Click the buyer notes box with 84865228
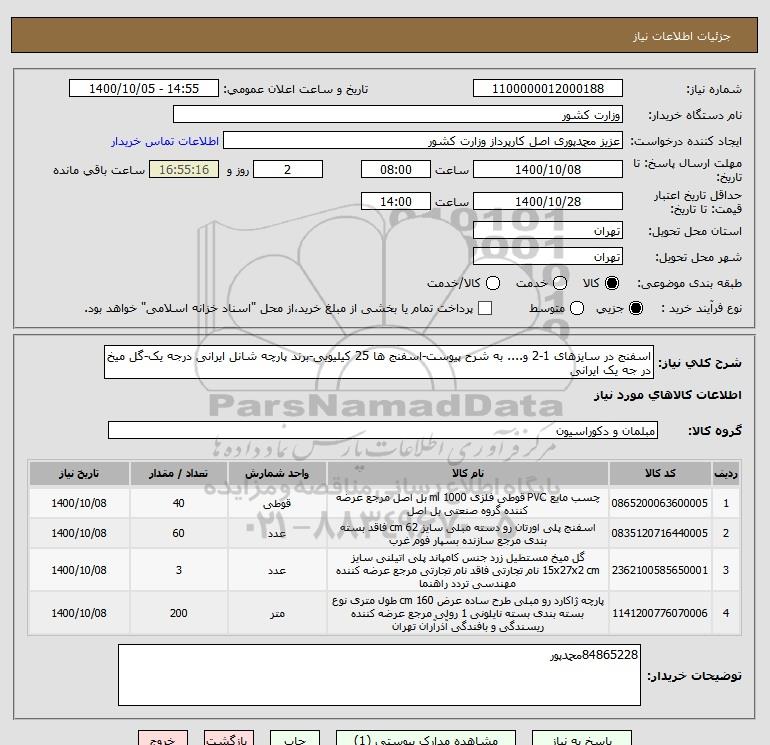 tap(379, 675)
